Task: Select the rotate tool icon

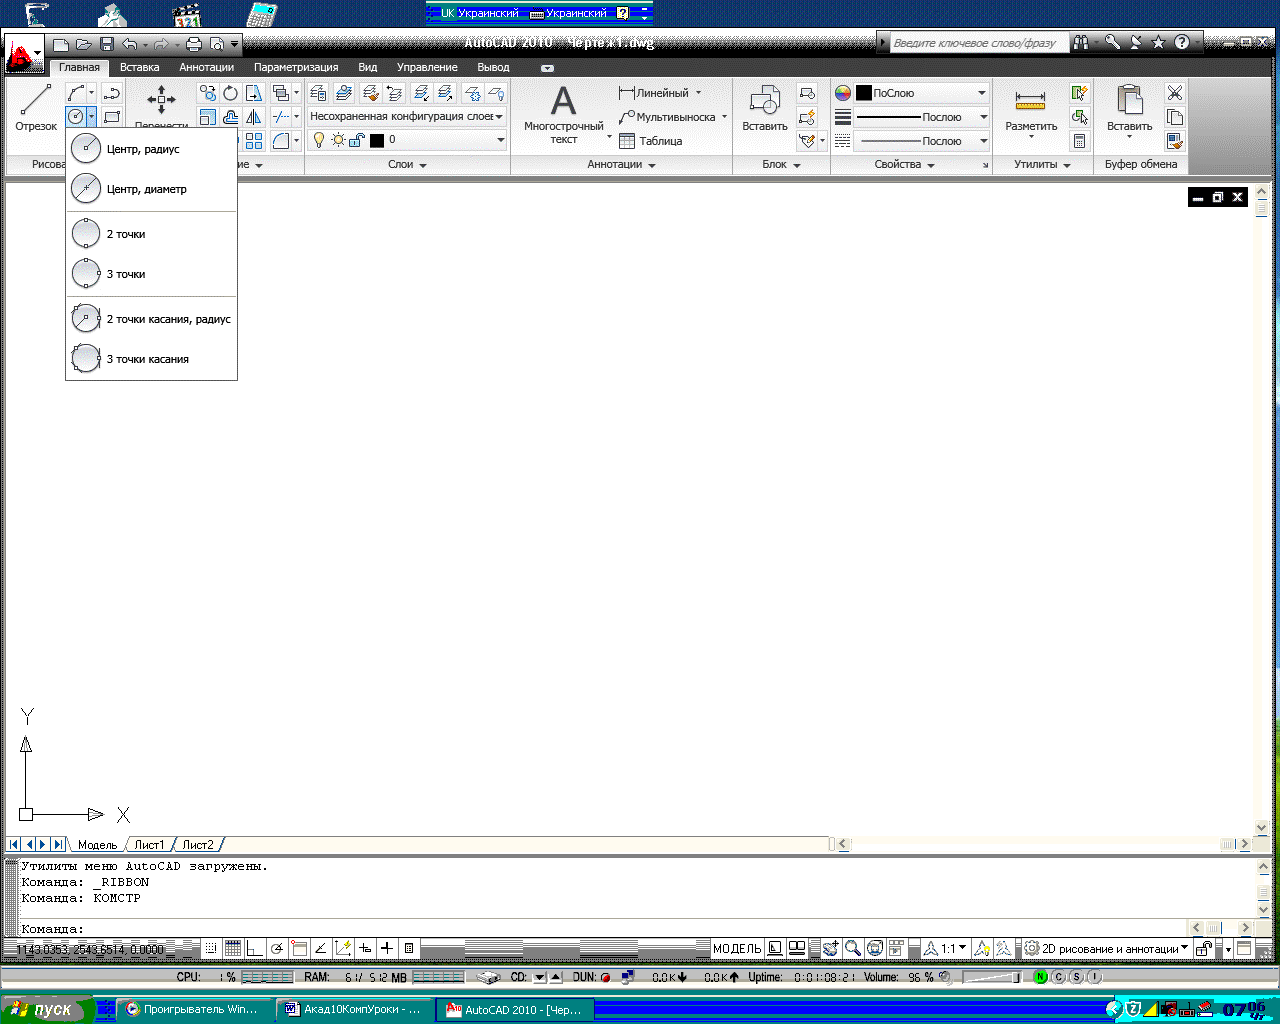Action: [230, 93]
